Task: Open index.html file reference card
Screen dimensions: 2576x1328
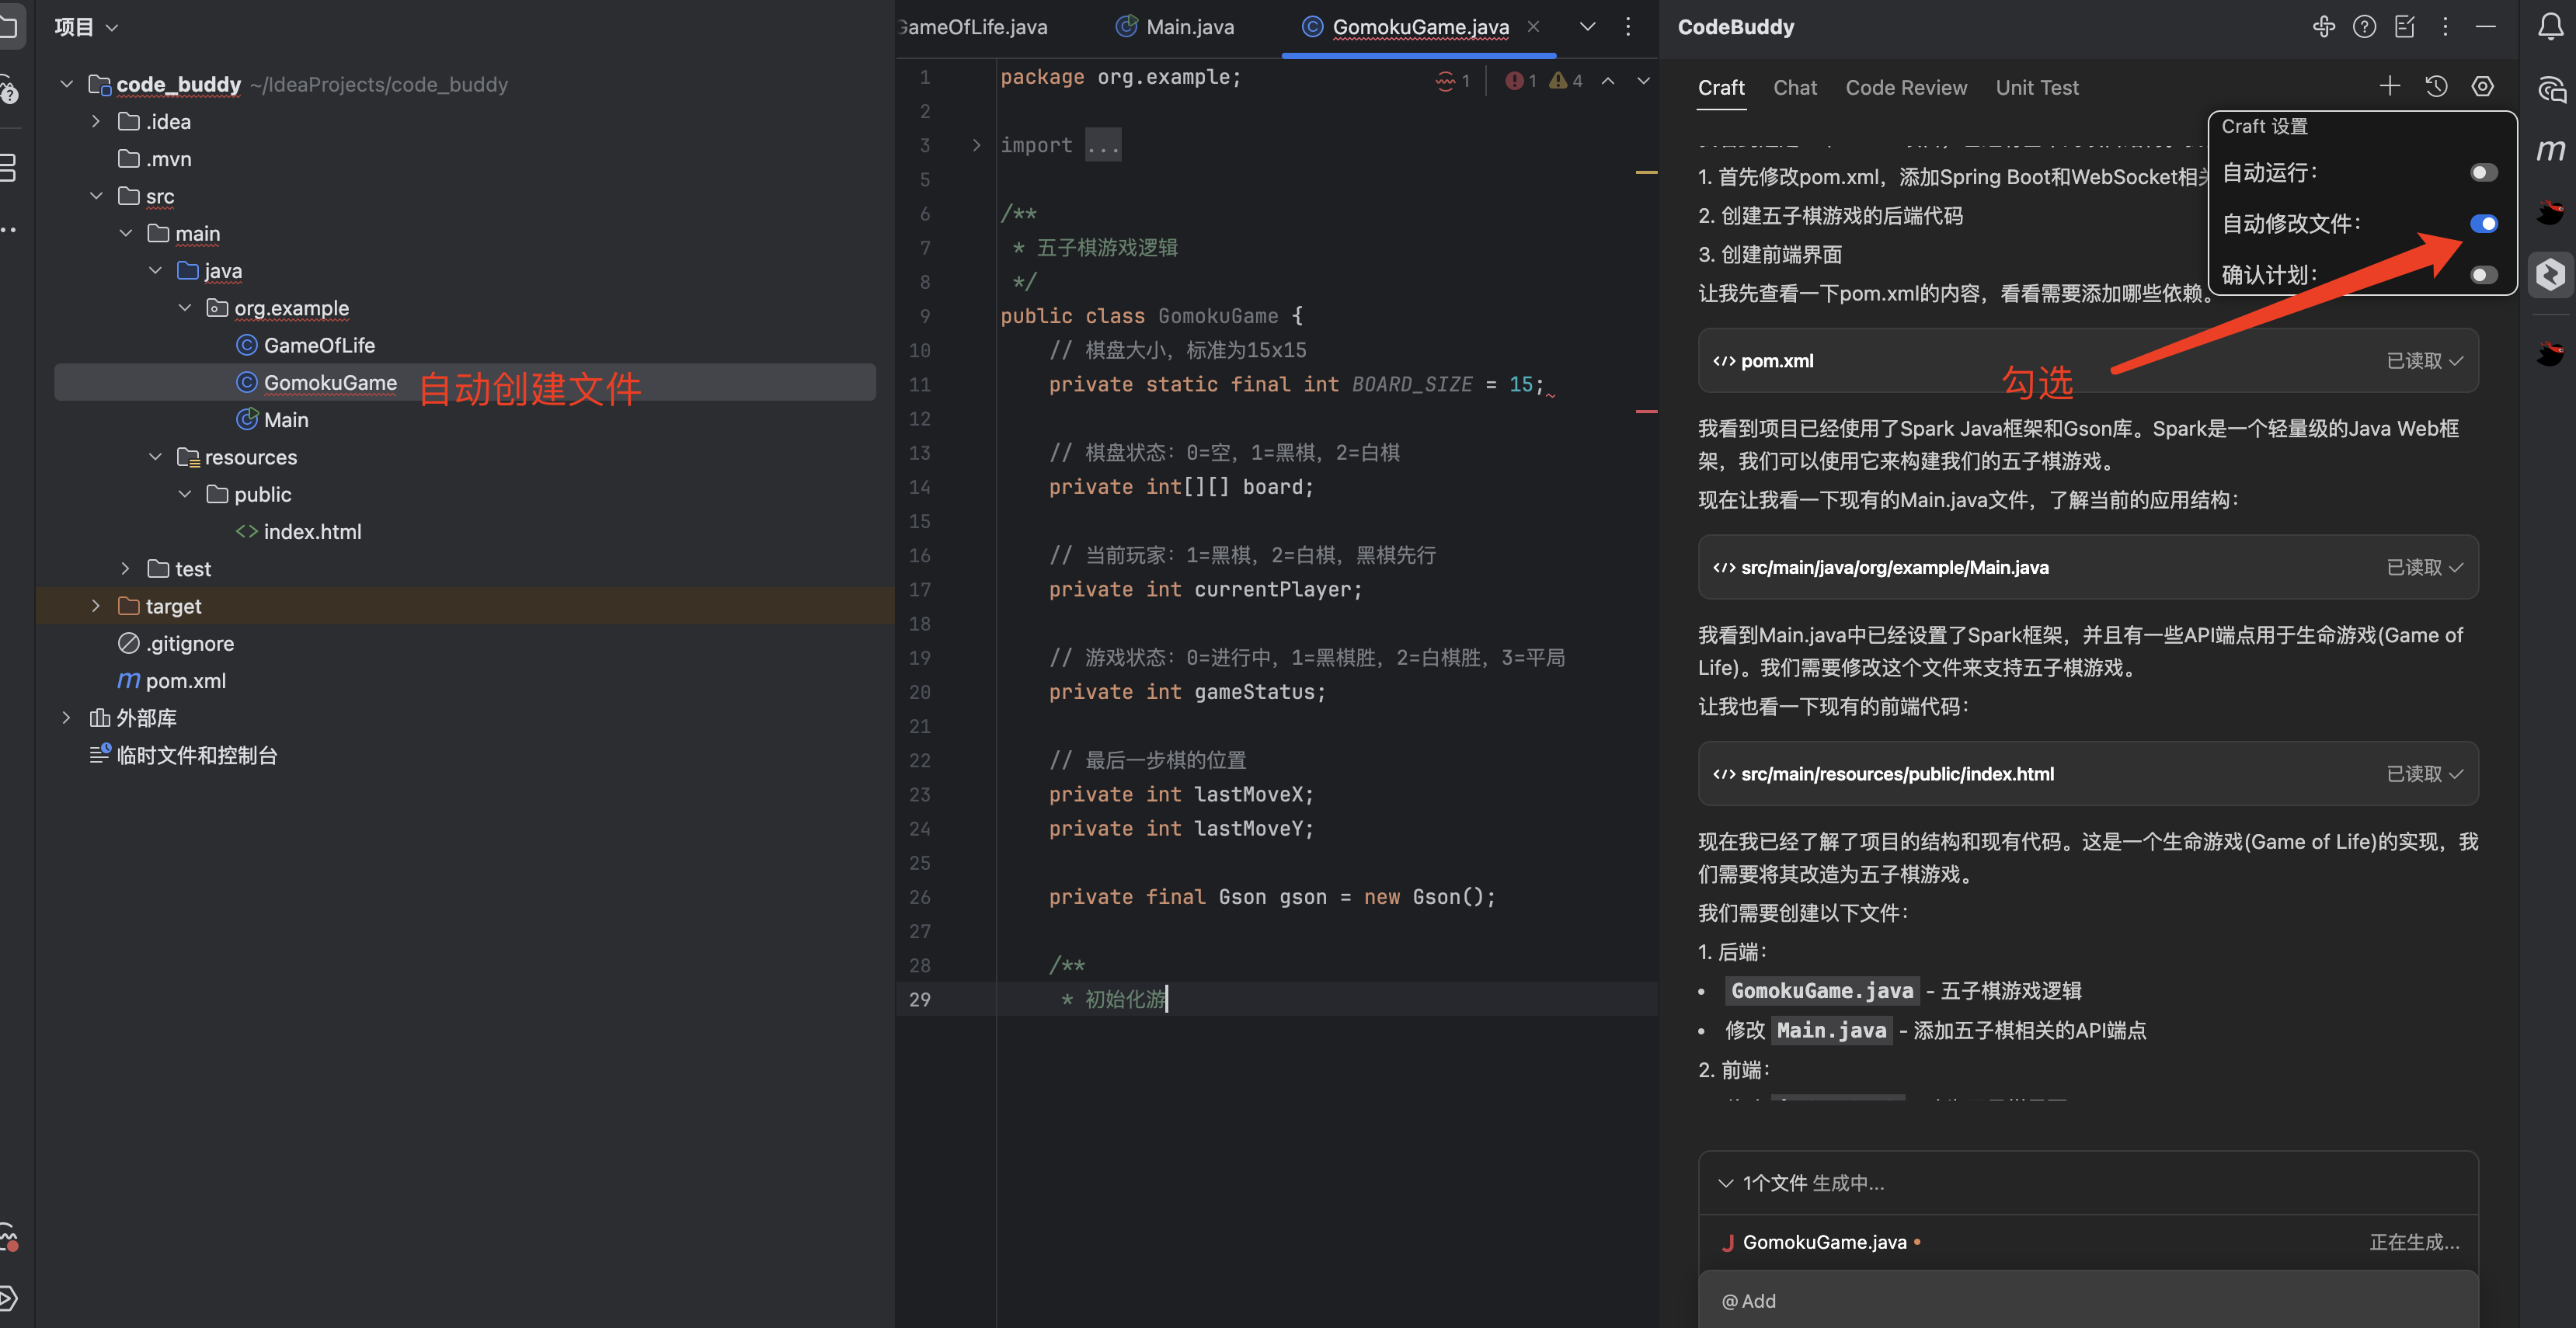Action: (2088, 774)
